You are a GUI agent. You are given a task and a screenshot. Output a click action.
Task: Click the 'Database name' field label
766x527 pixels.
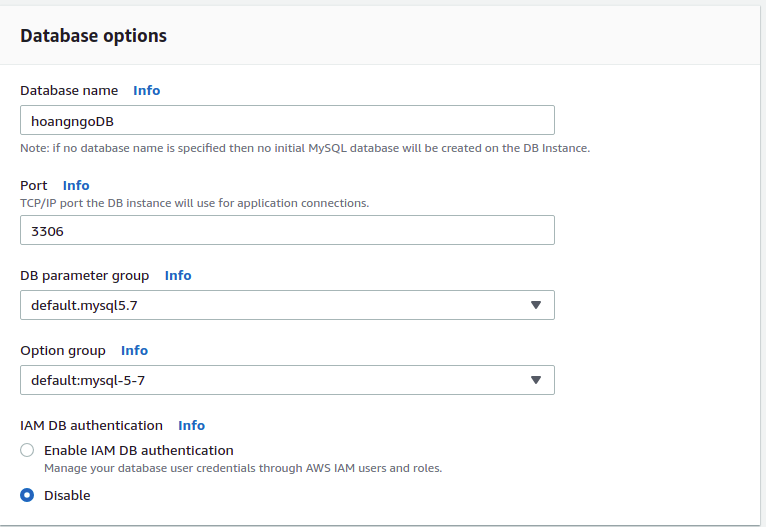click(x=69, y=90)
